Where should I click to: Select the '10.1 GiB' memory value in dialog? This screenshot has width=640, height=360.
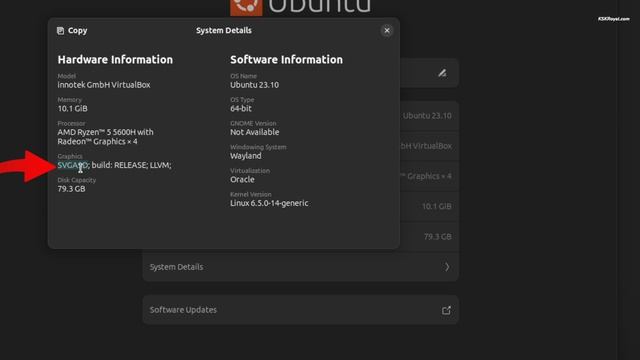click(72, 109)
